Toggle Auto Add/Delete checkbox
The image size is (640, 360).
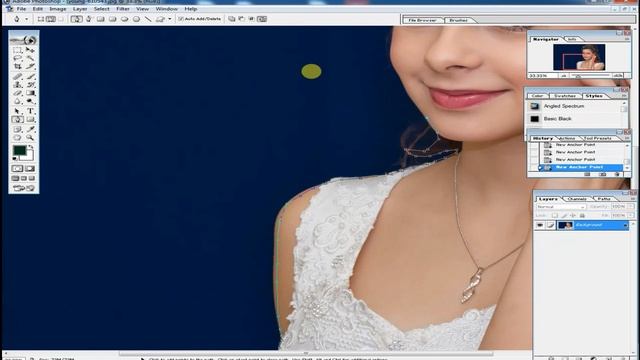(x=181, y=19)
